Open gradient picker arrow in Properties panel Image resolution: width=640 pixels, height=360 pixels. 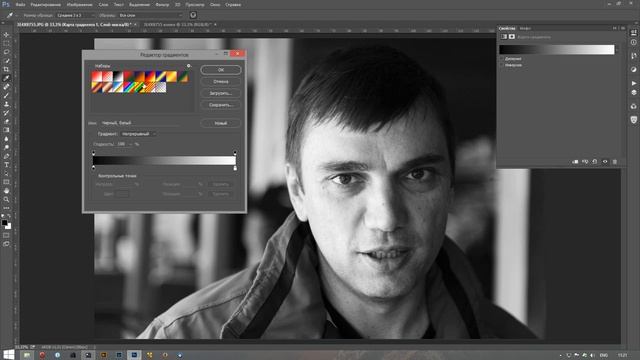tap(617, 49)
